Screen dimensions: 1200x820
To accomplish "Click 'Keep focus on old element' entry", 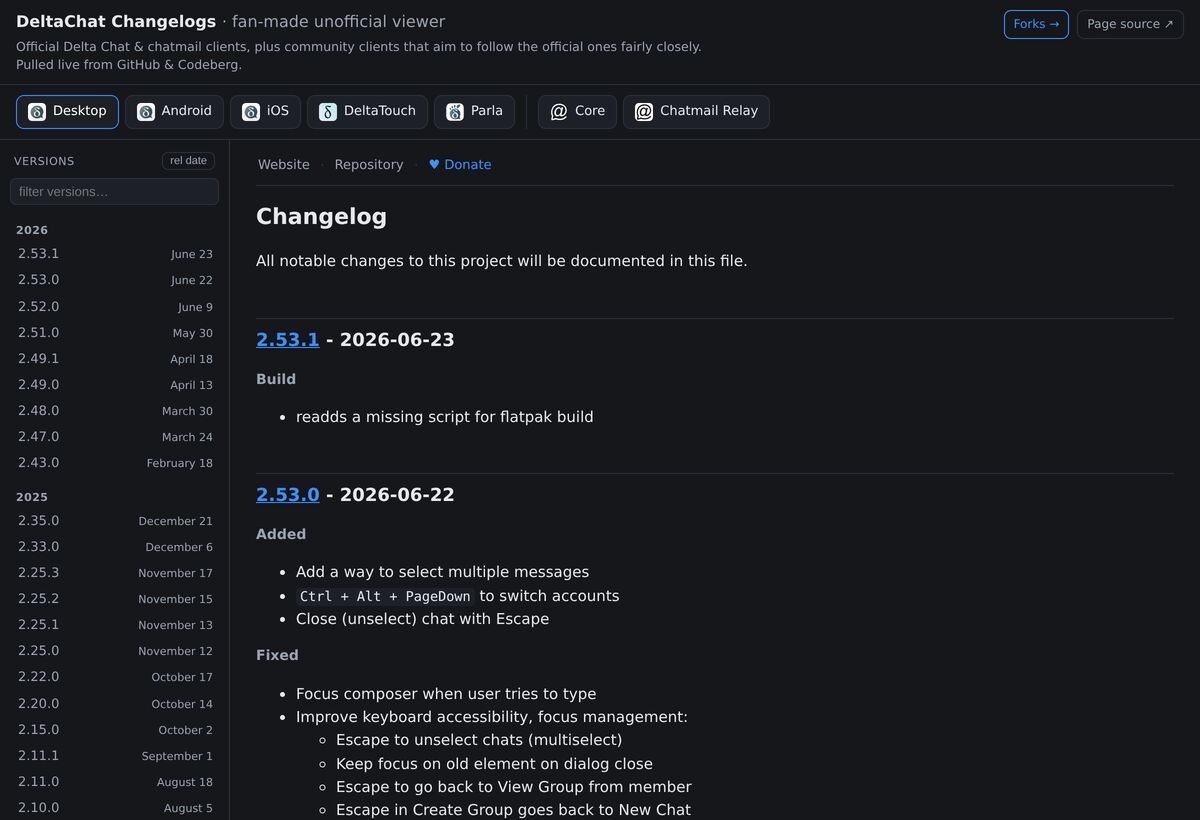I will (x=494, y=764).
